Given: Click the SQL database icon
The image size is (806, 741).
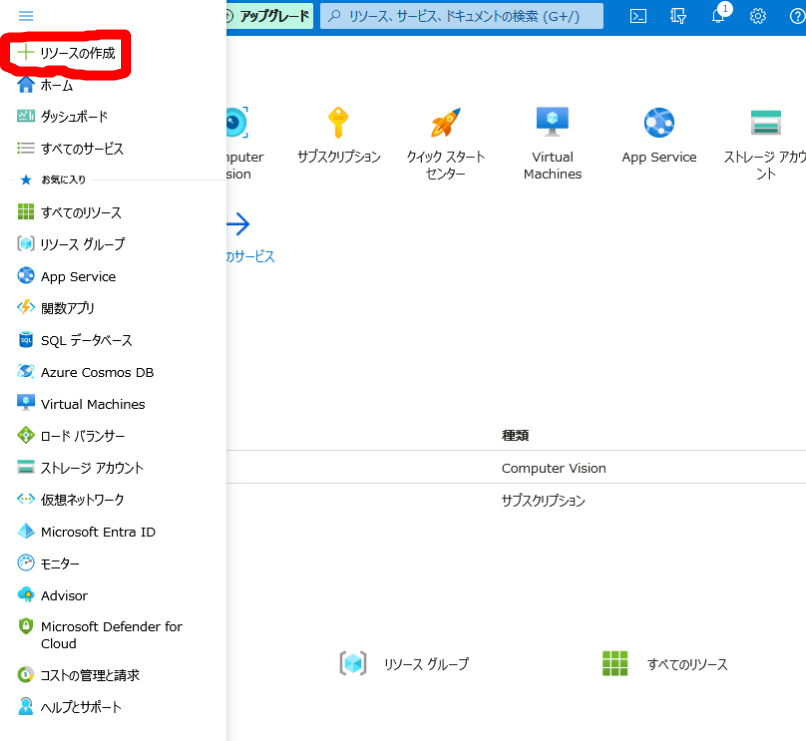Looking at the screenshot, I should point(26,340).
